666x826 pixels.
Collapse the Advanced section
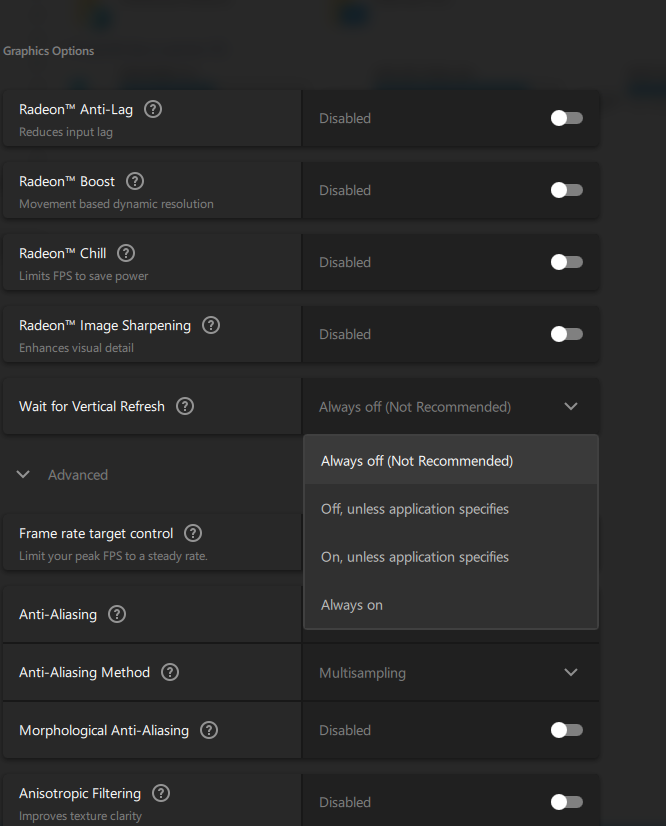pos(24,475)
